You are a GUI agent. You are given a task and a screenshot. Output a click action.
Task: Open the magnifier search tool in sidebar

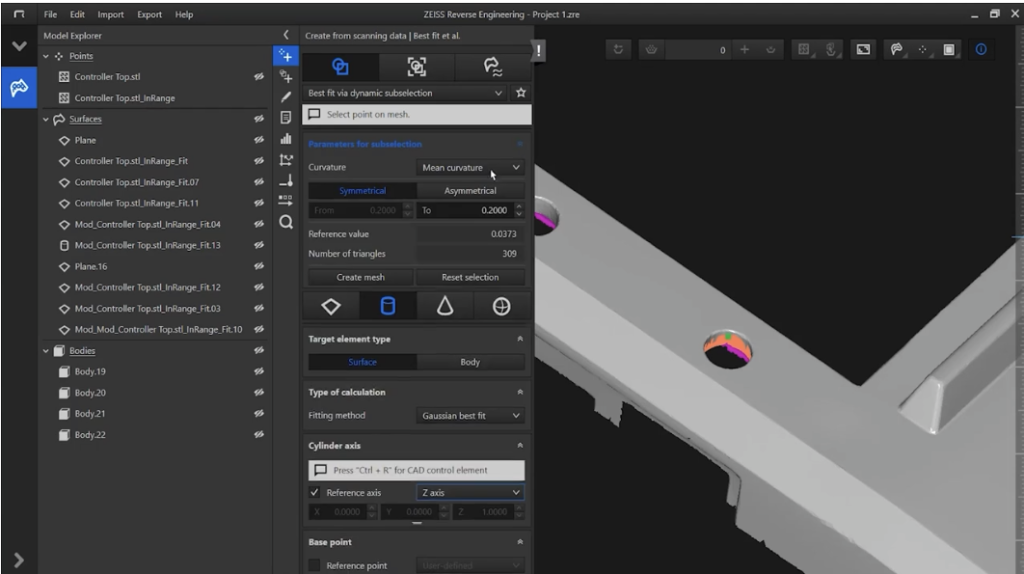(285, 222)
